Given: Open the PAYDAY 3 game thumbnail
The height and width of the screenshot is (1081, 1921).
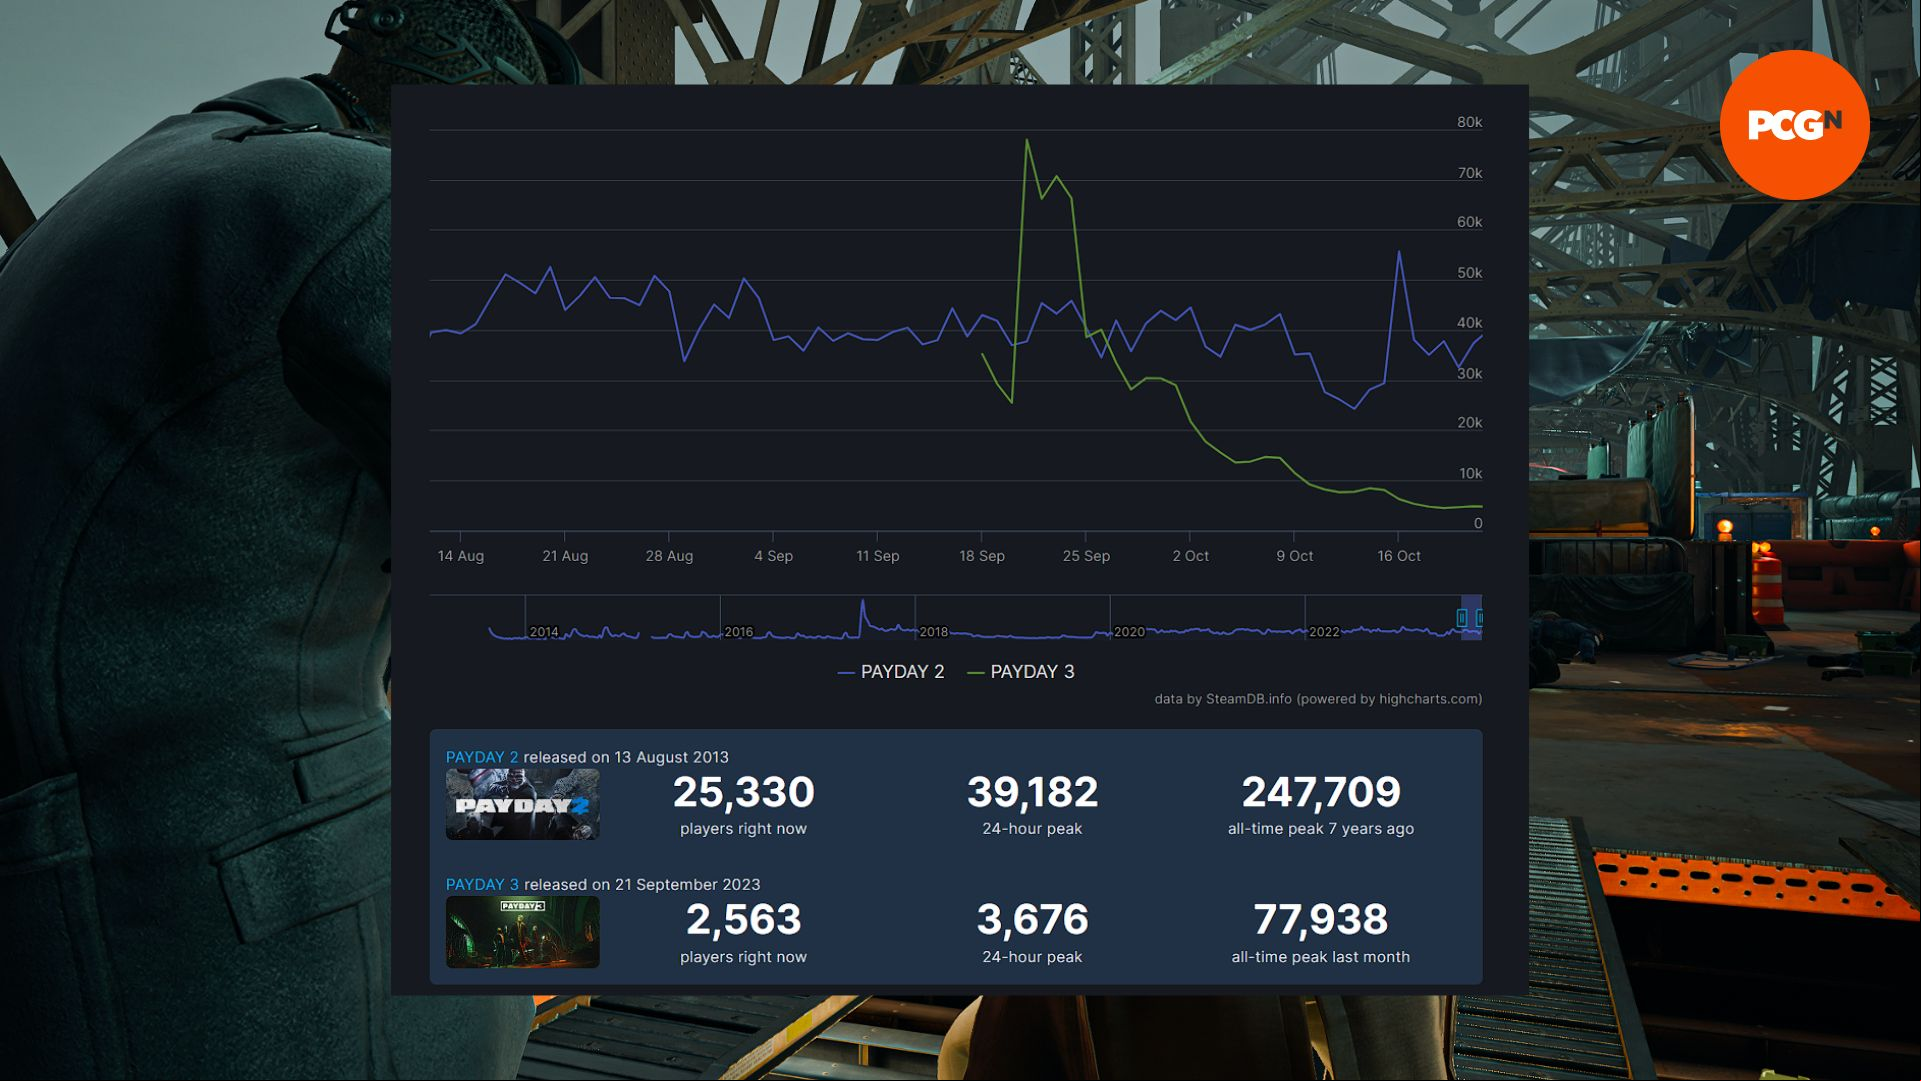Looking at the screenshot, I should coord(522,932).
